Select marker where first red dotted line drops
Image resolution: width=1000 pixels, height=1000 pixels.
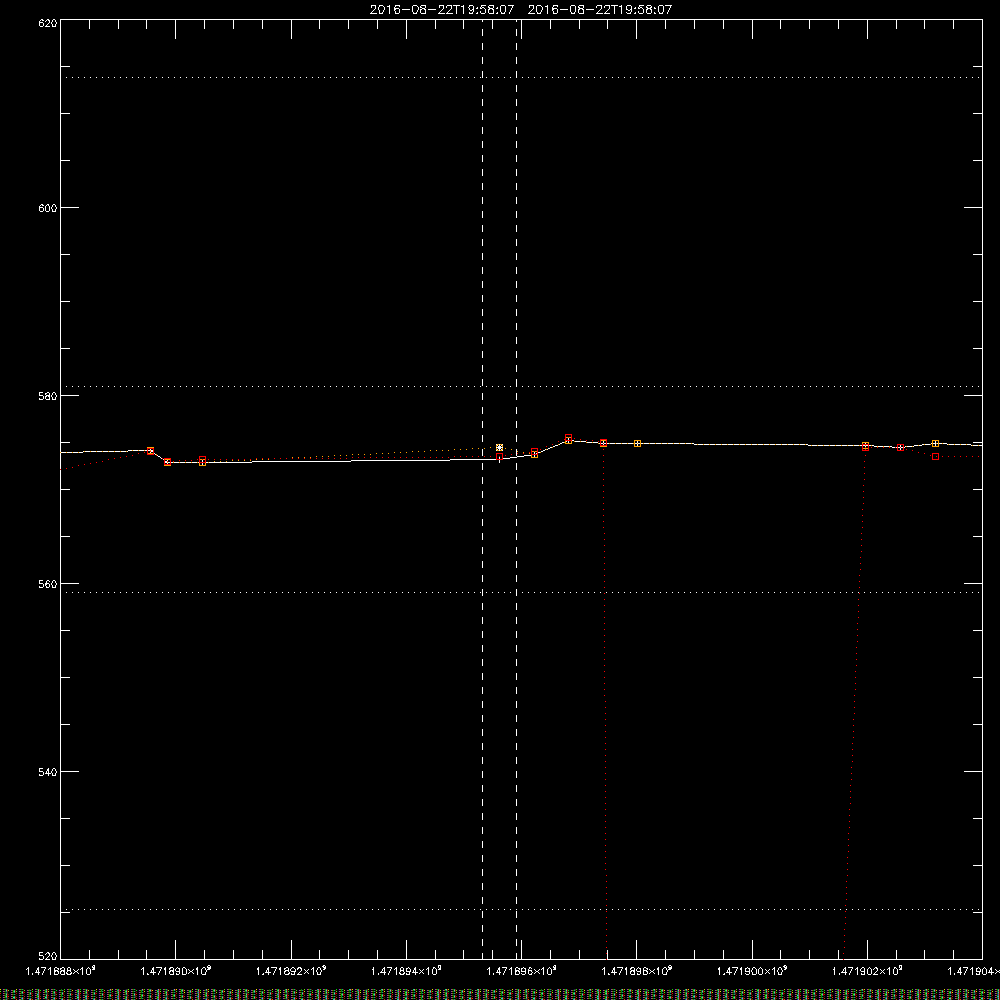pyautogui.click(x=603, y=443)
